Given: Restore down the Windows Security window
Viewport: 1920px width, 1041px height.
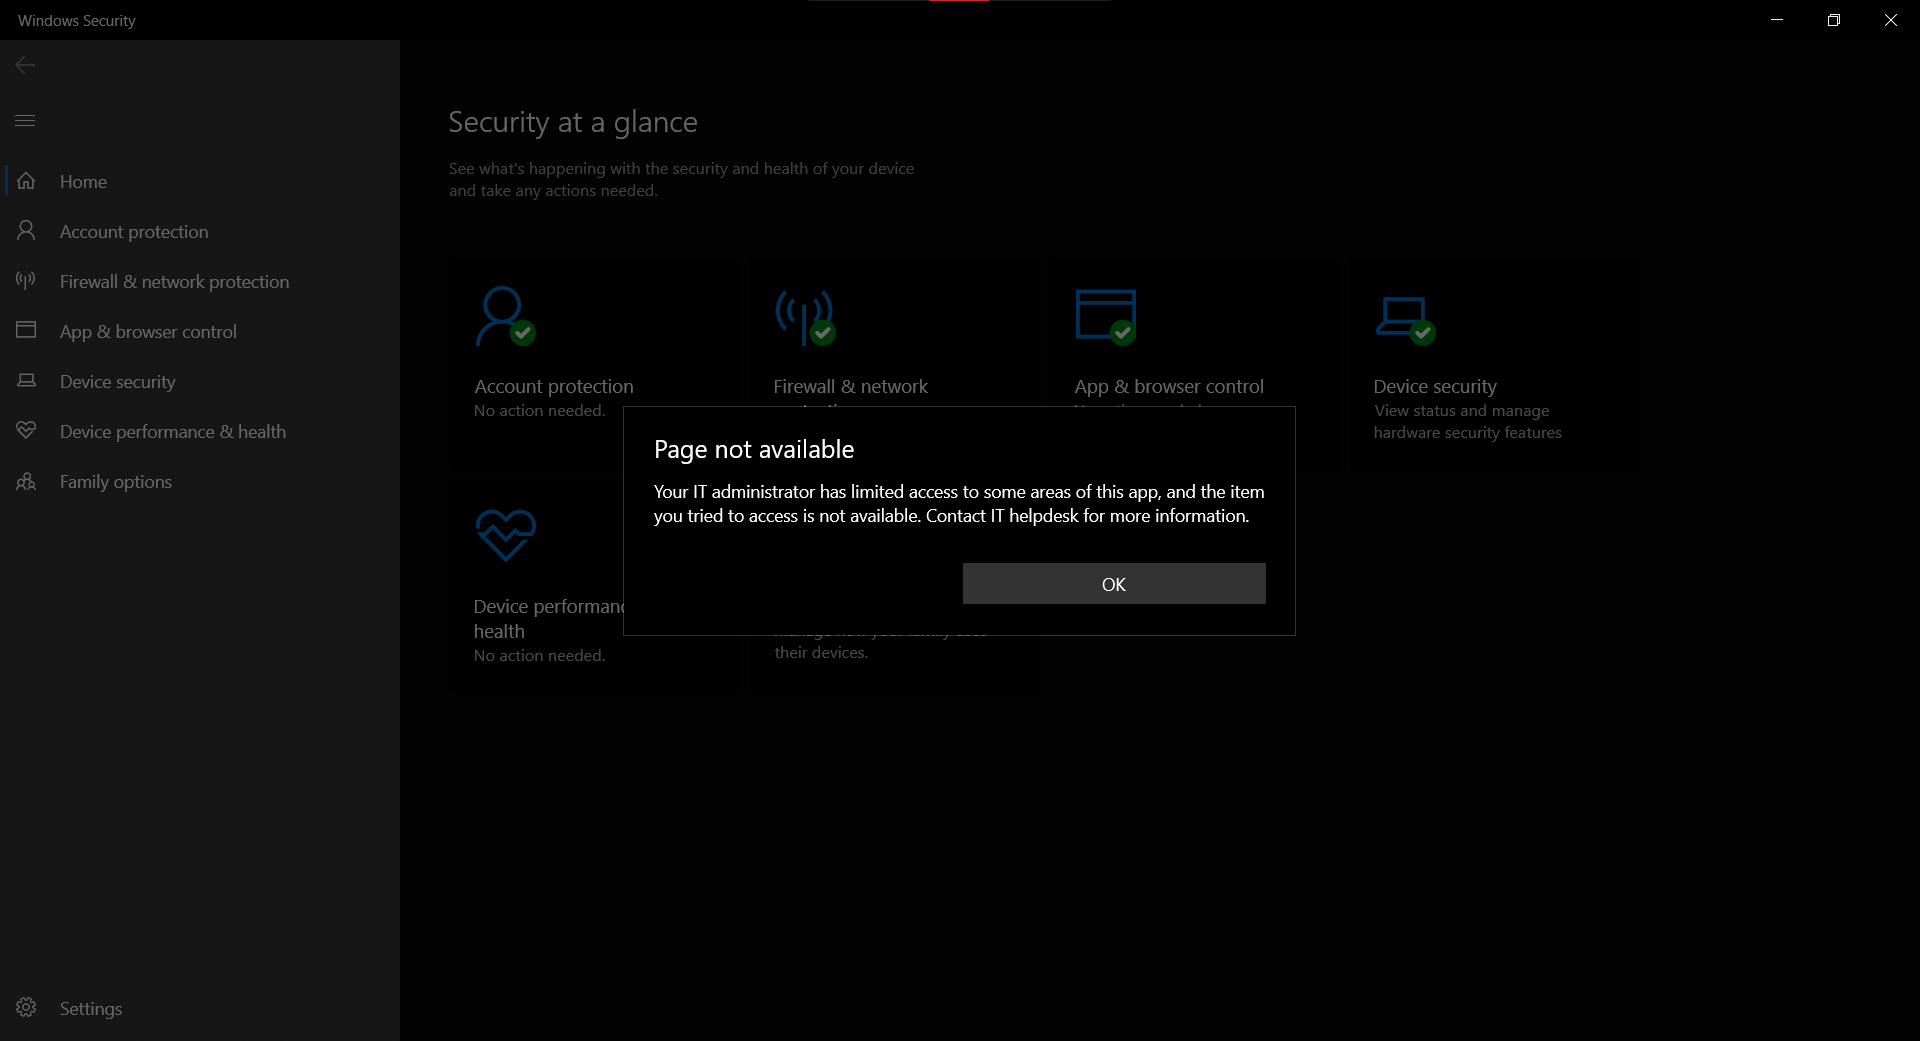Looking at the screenshot, I should pyautogui.click(x=1834, y=20).
